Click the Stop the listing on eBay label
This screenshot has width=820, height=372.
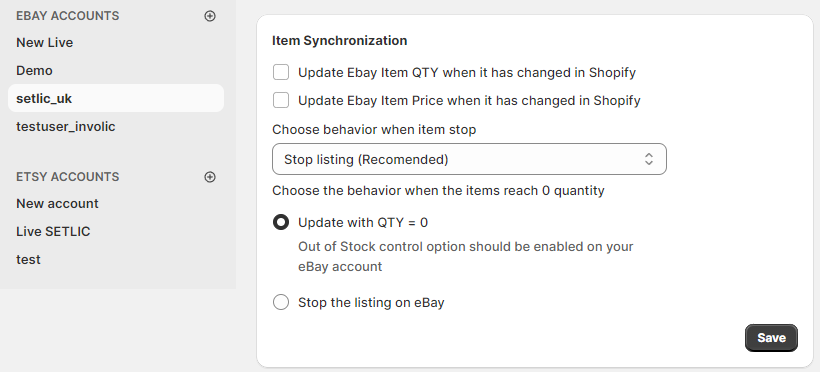[x=371, y=302]
